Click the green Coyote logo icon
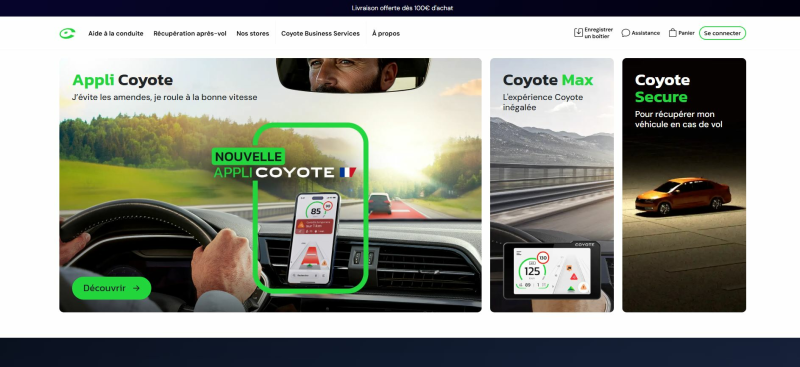This screenshot has width=800, height=367. click(x=67, y=34)
